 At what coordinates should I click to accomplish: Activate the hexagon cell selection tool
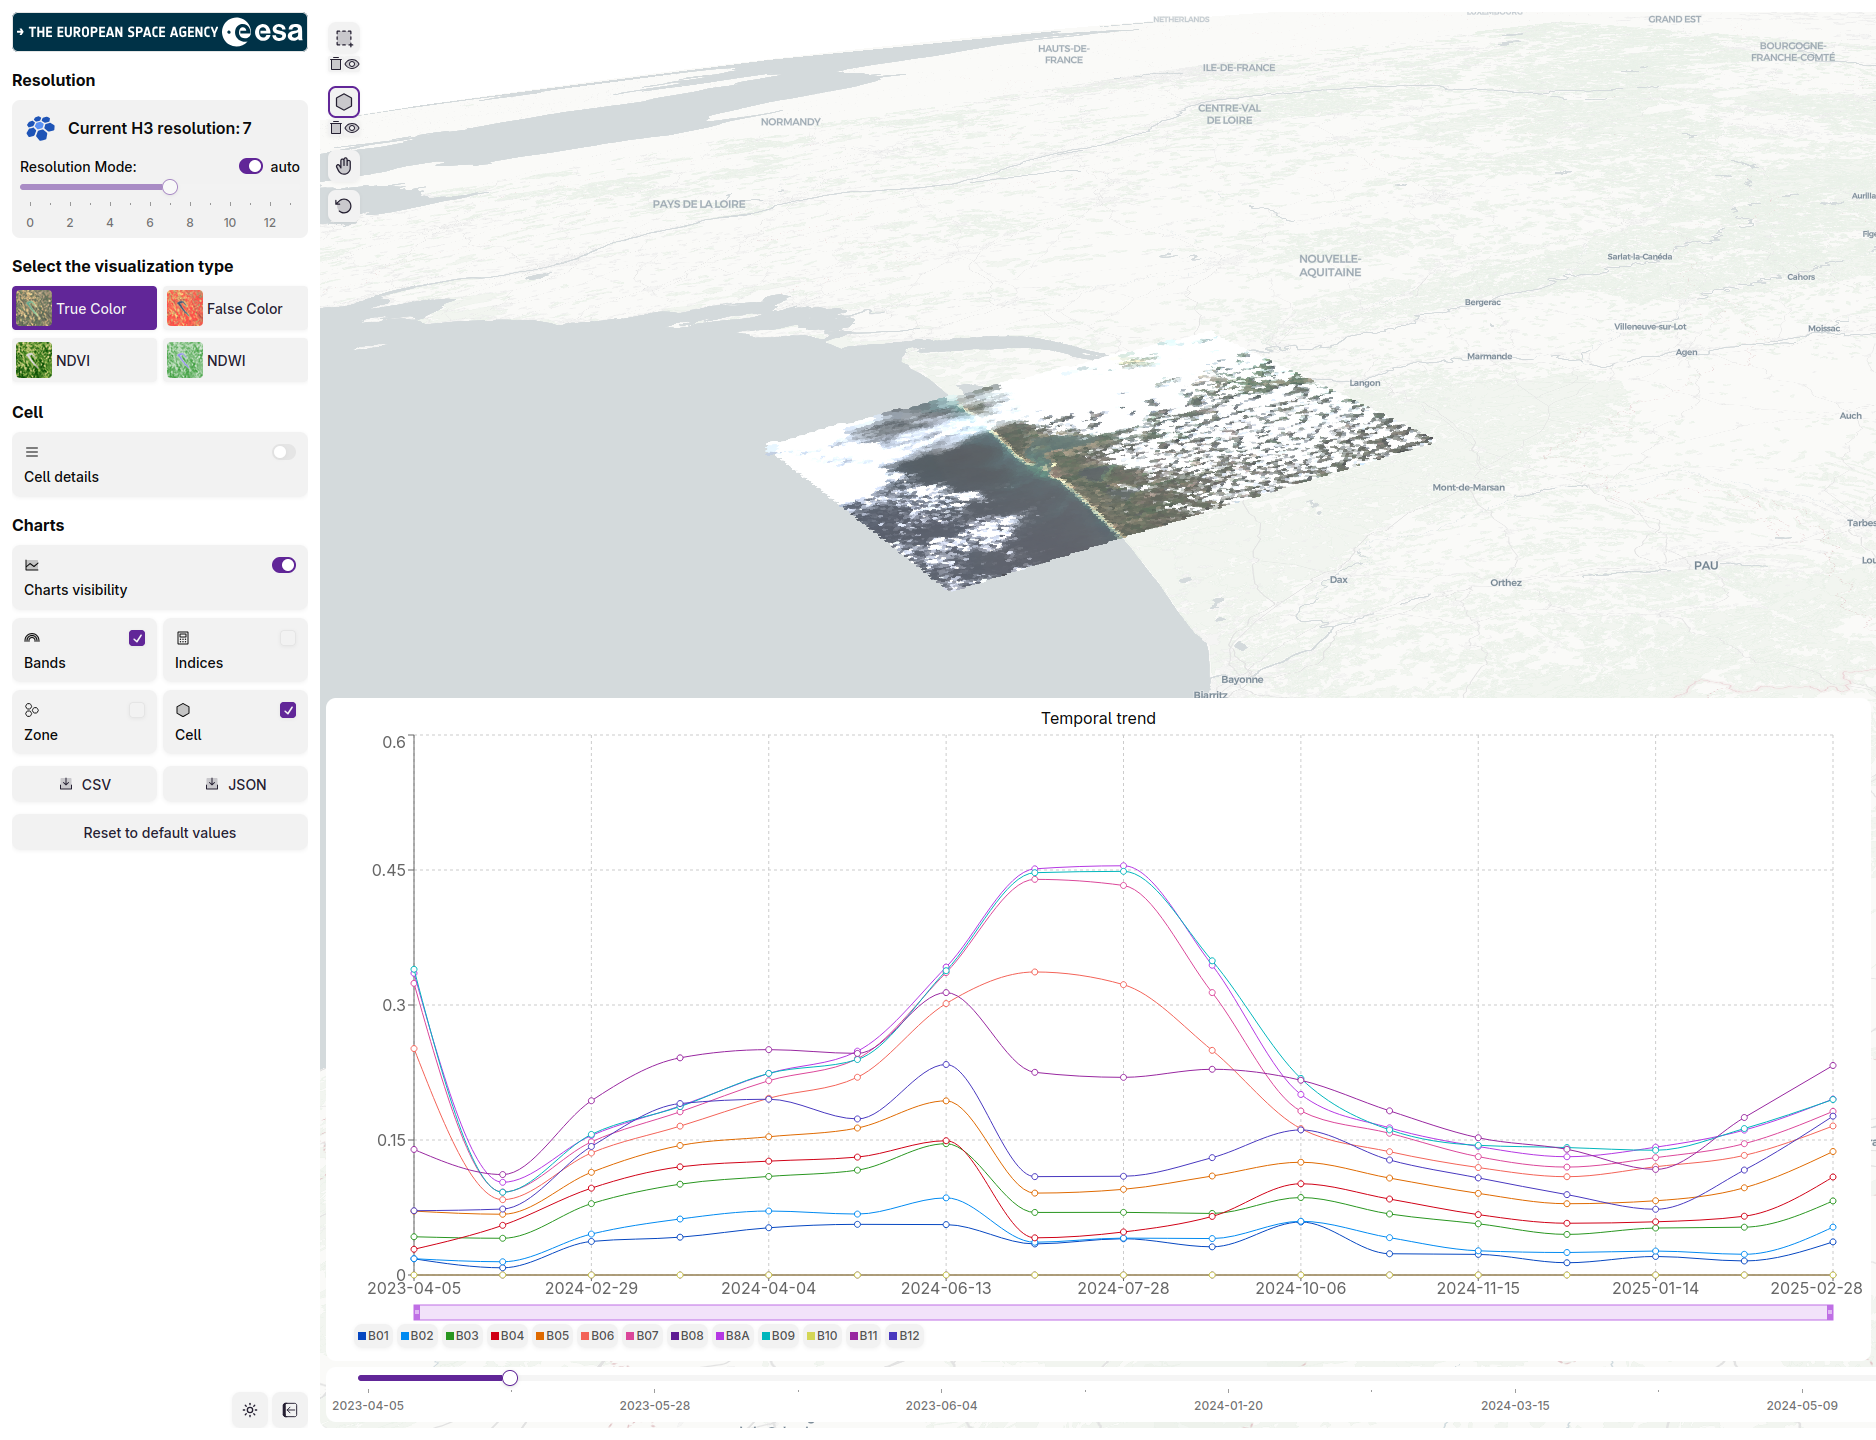tap(344, 102)
